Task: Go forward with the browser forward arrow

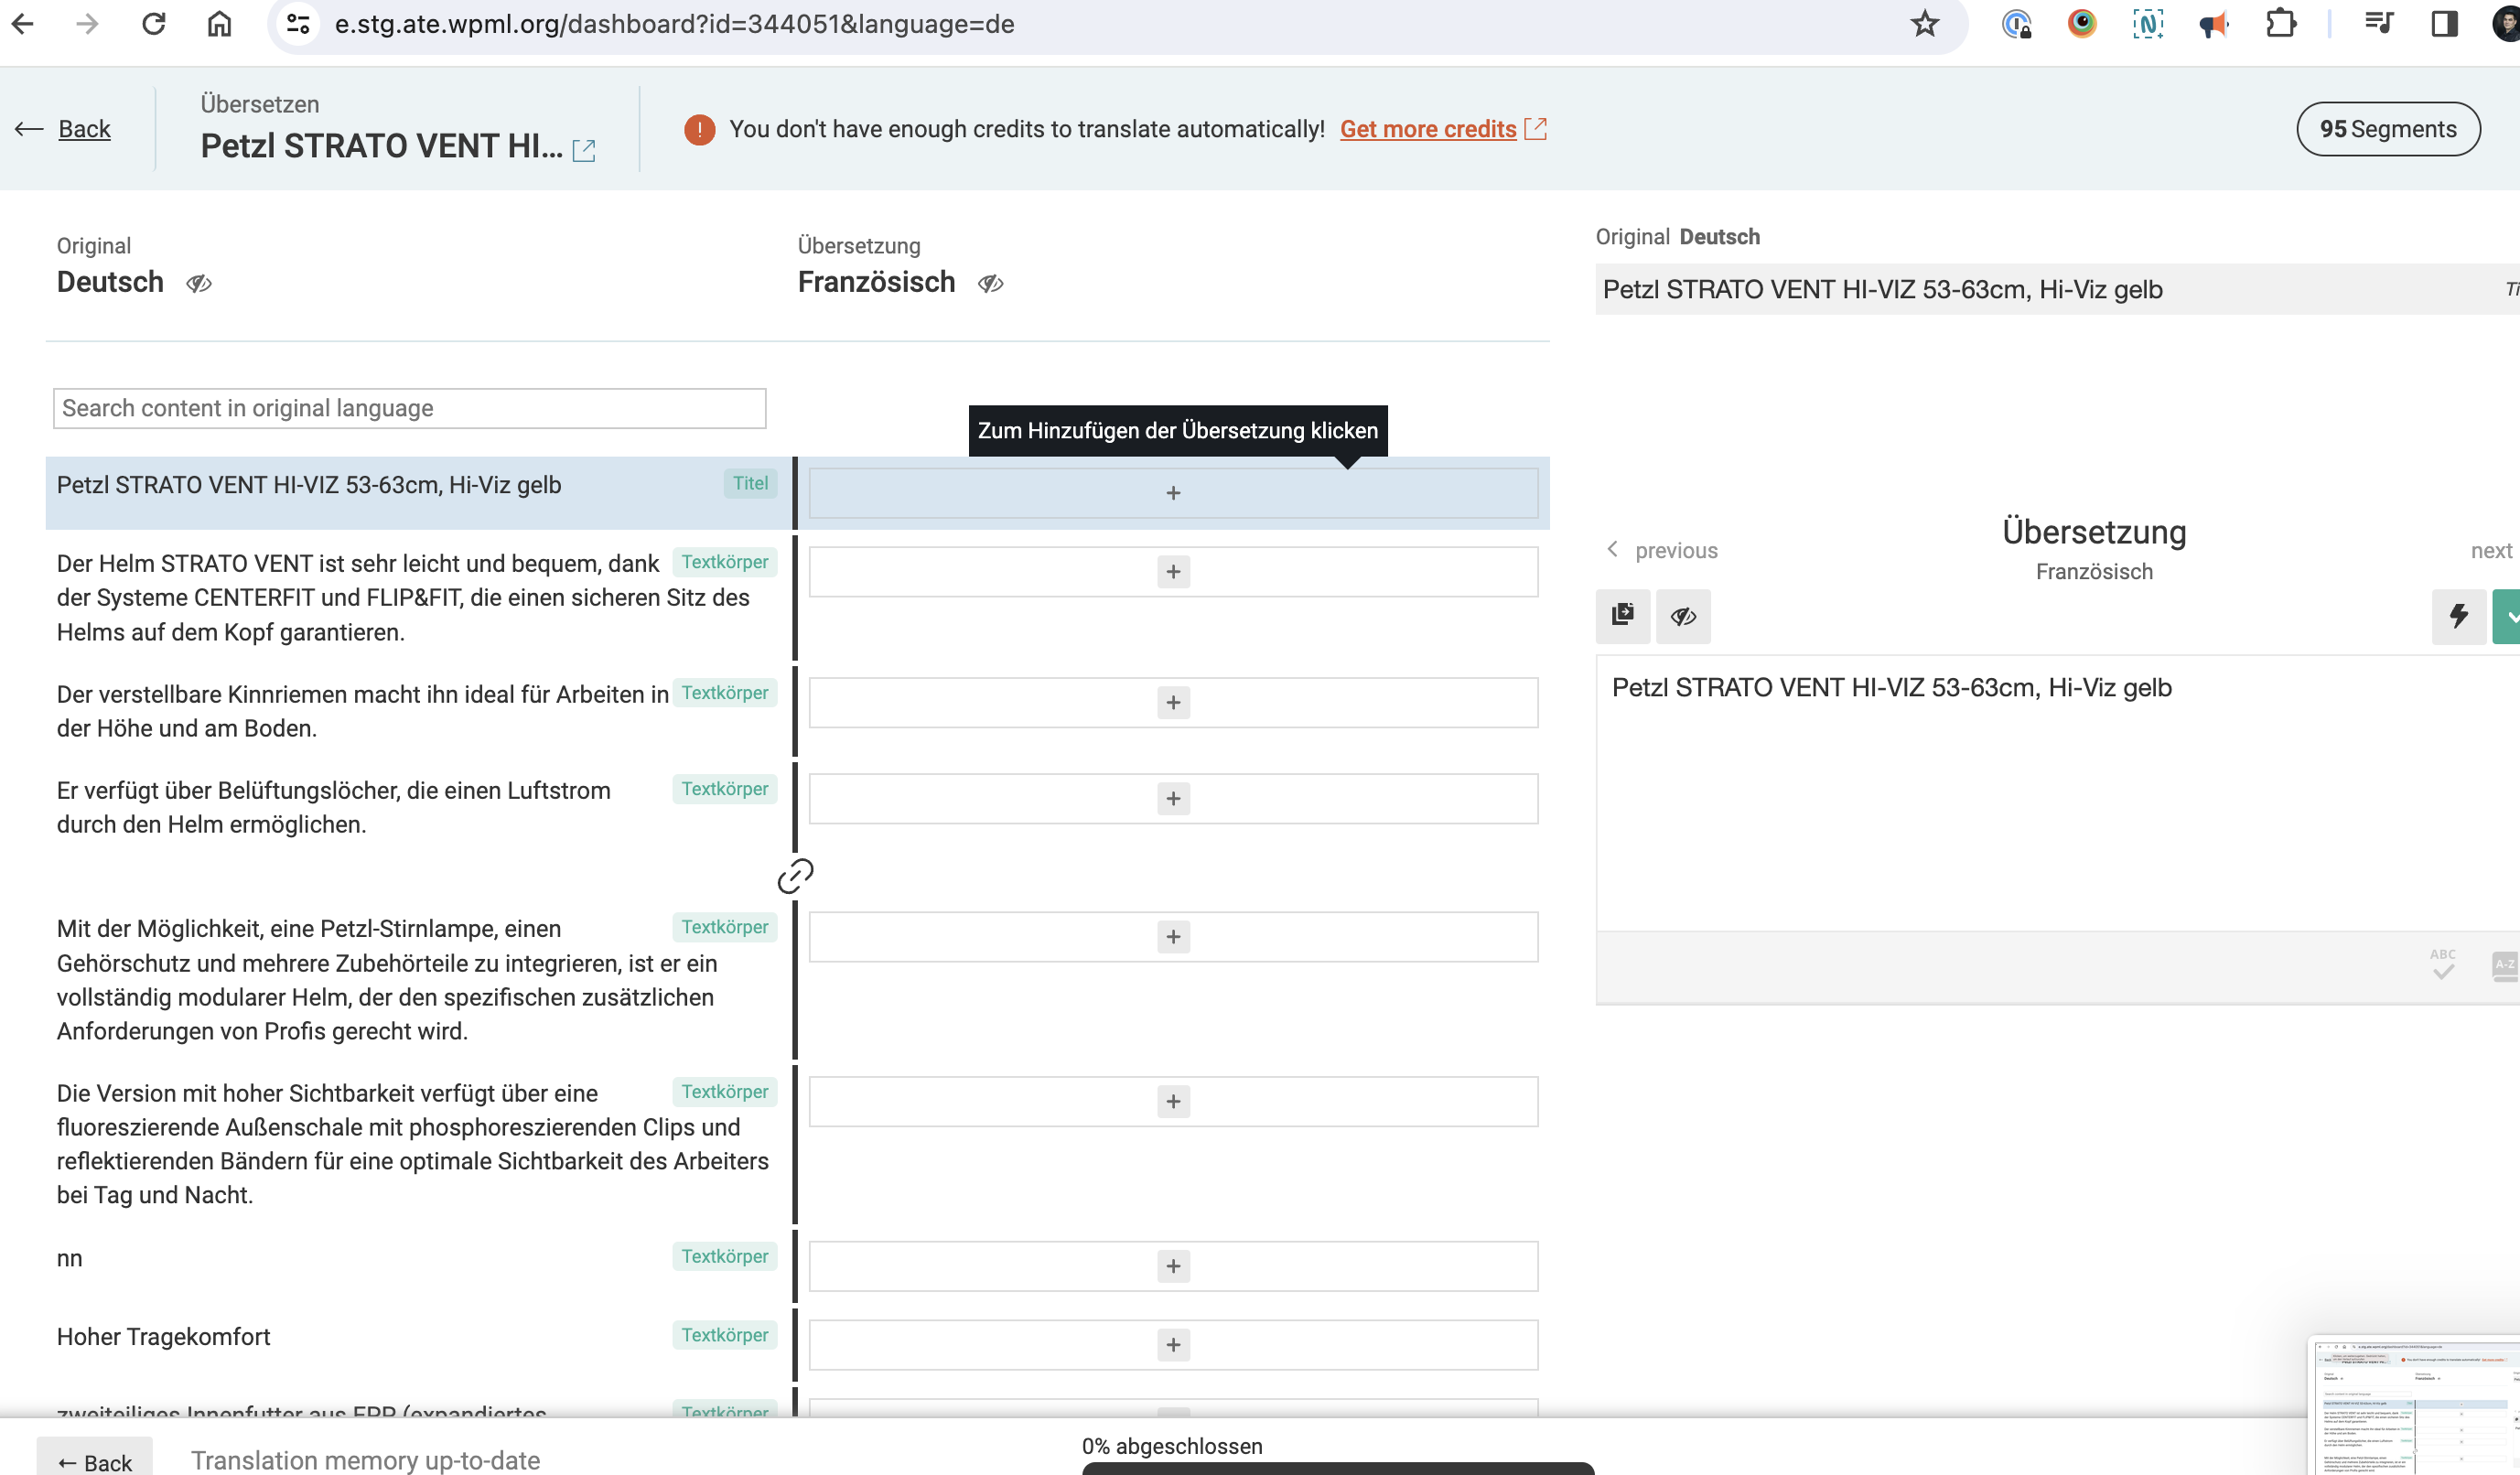Action: pyautogui.click(x=87, y=24)
